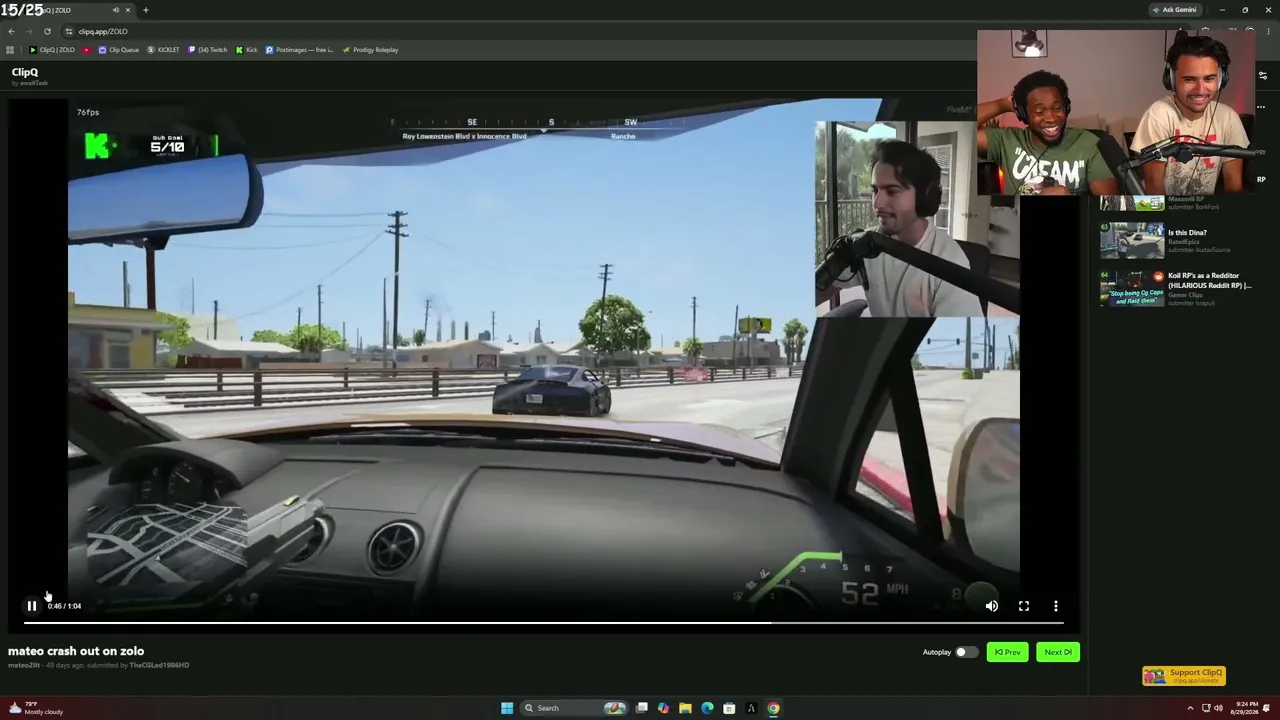This screenshot has width=1280, height=720.
Task: Switch to Chrome in the taskbar
Action: pos(773,708)
